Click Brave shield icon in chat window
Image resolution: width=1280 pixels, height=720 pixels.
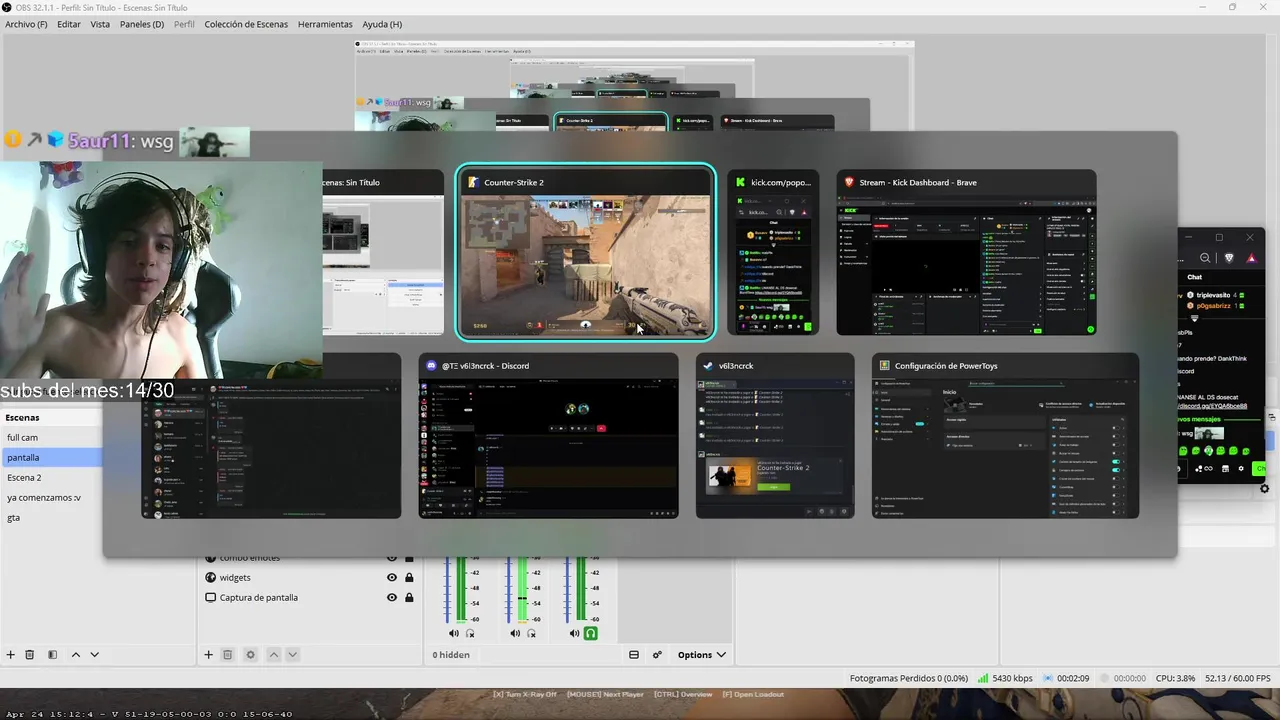click(x=1228, y=258)
